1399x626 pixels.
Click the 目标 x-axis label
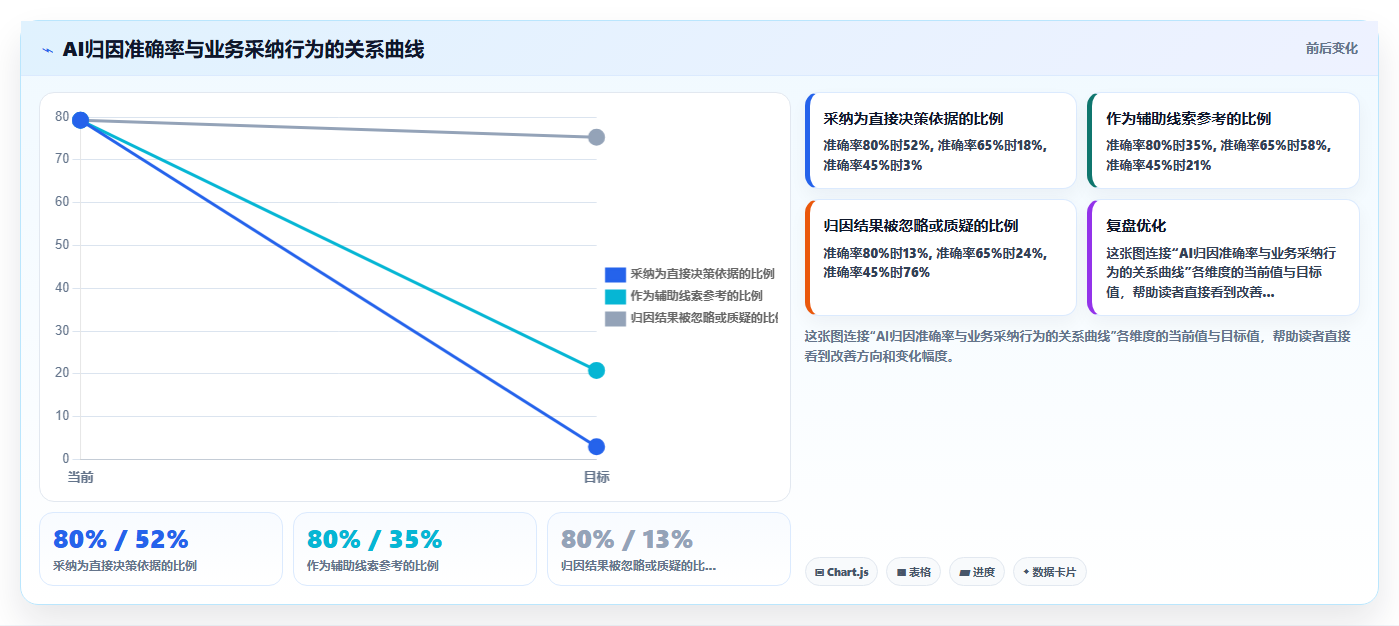[x=596, y=478]
